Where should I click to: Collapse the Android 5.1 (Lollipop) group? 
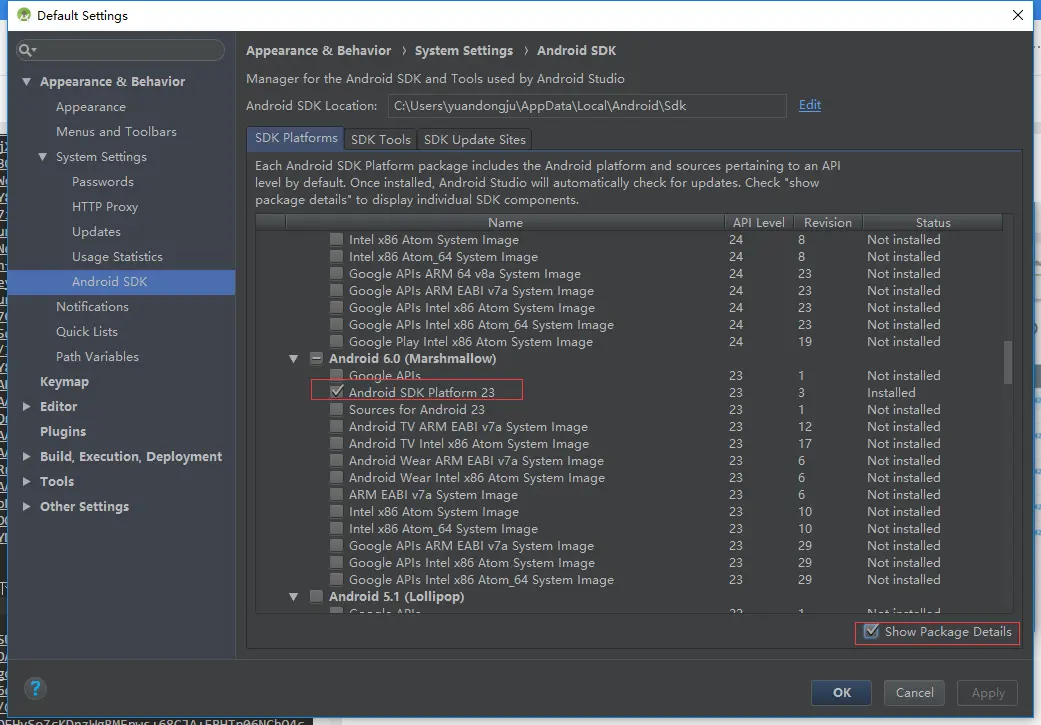click(x=293, y=596)
